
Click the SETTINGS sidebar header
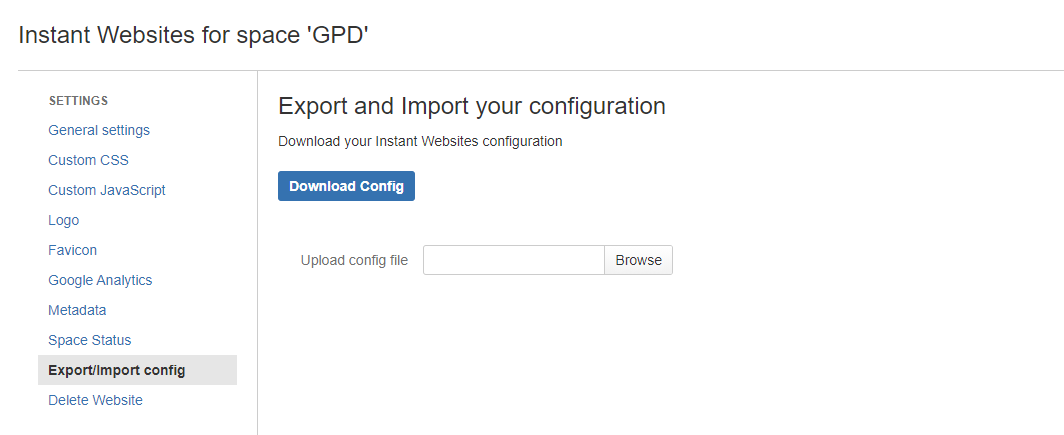(x=79, y=100)
